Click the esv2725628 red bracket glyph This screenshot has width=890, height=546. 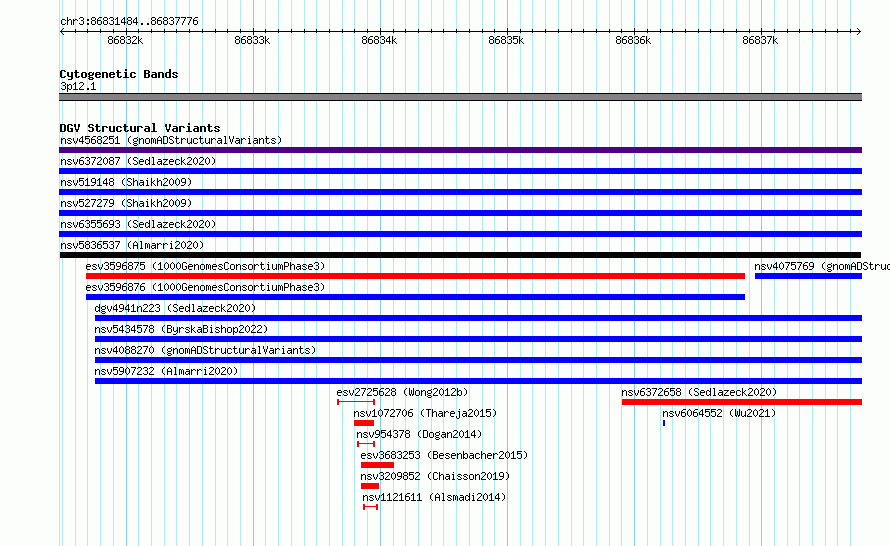pos(356,402)
